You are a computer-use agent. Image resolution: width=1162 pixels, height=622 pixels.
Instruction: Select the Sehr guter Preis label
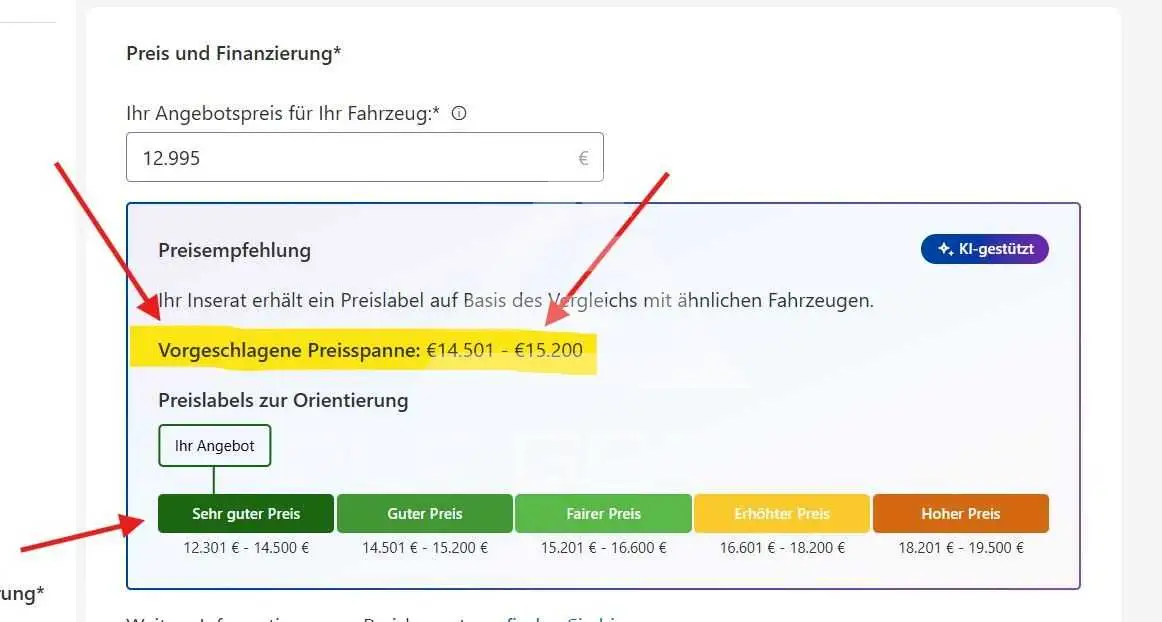(246, 513)
